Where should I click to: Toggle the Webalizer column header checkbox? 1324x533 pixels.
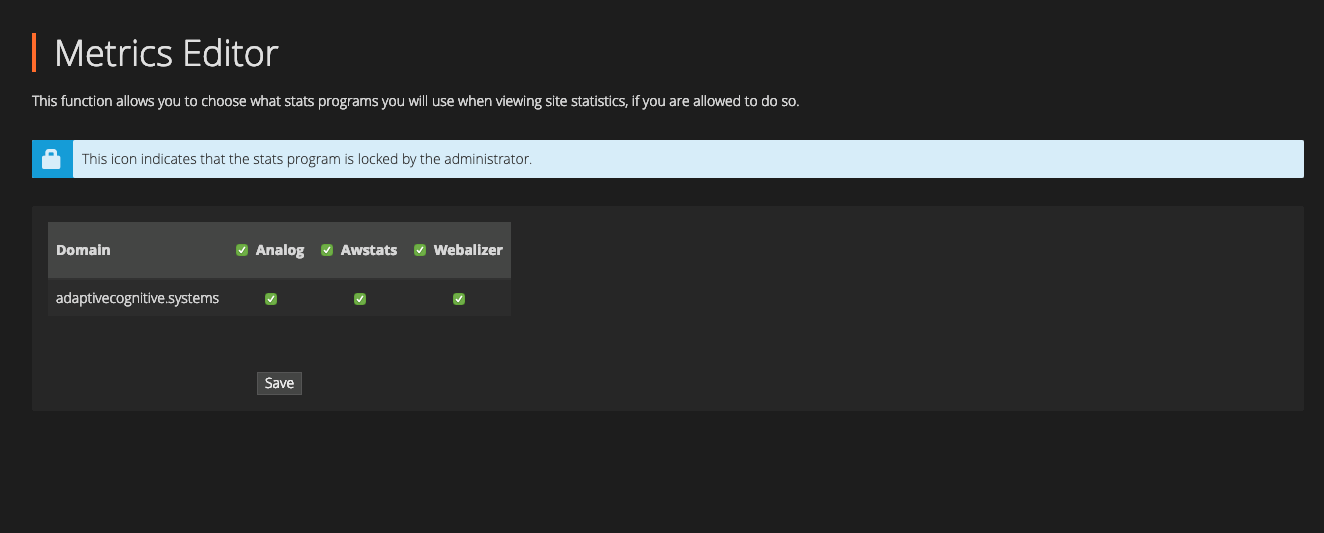coord(420,250)
